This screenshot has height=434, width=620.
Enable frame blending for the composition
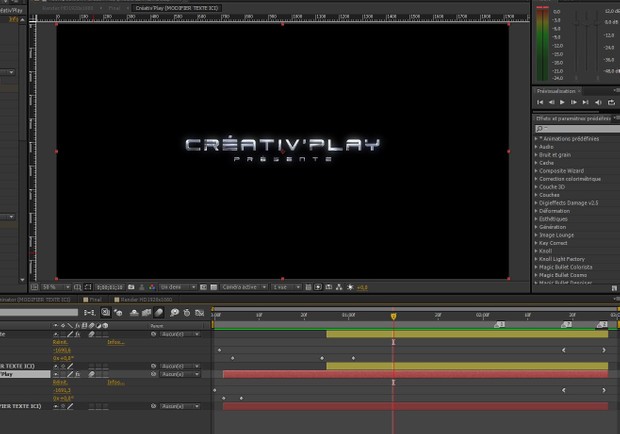pyautogui.click(x=146, y=313)
